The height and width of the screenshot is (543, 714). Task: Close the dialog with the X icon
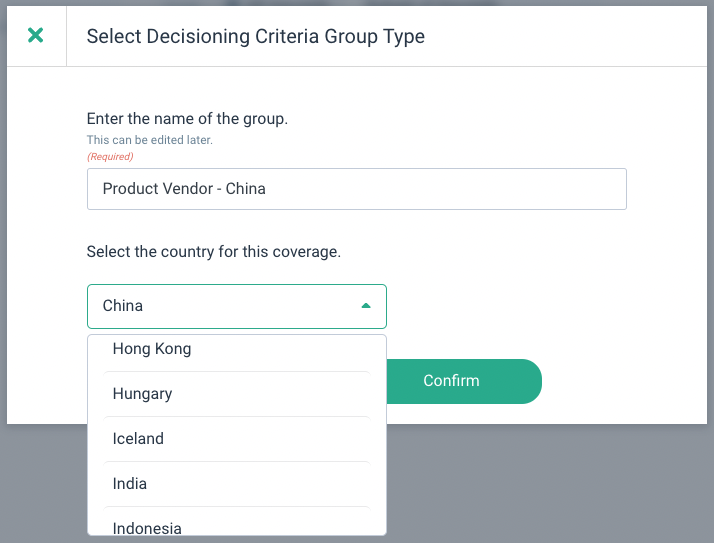tap(36, 36)
